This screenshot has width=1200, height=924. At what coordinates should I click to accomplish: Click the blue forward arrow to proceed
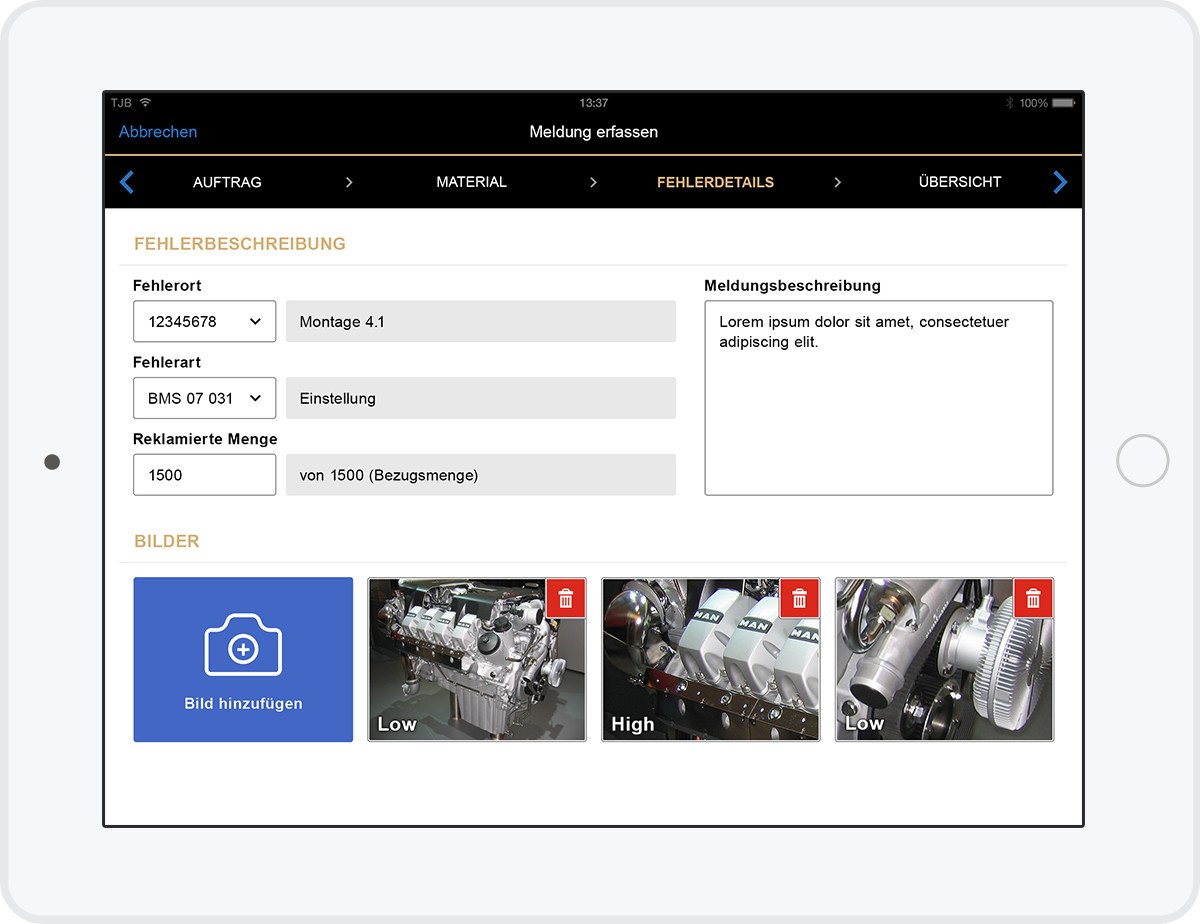1060,182
